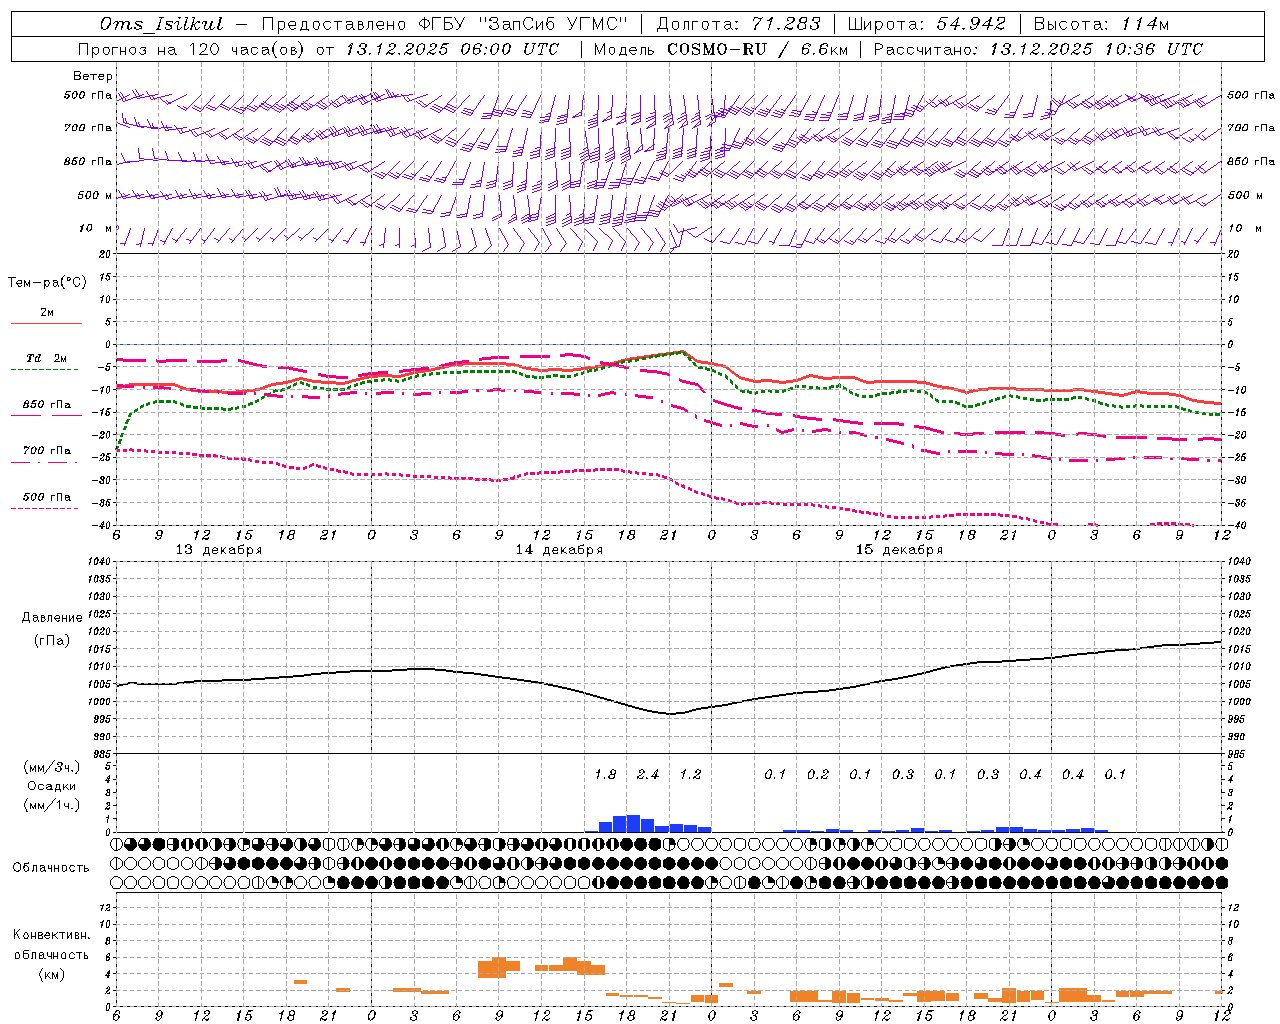Select the Высота: 114м field

click(1101, 24)
